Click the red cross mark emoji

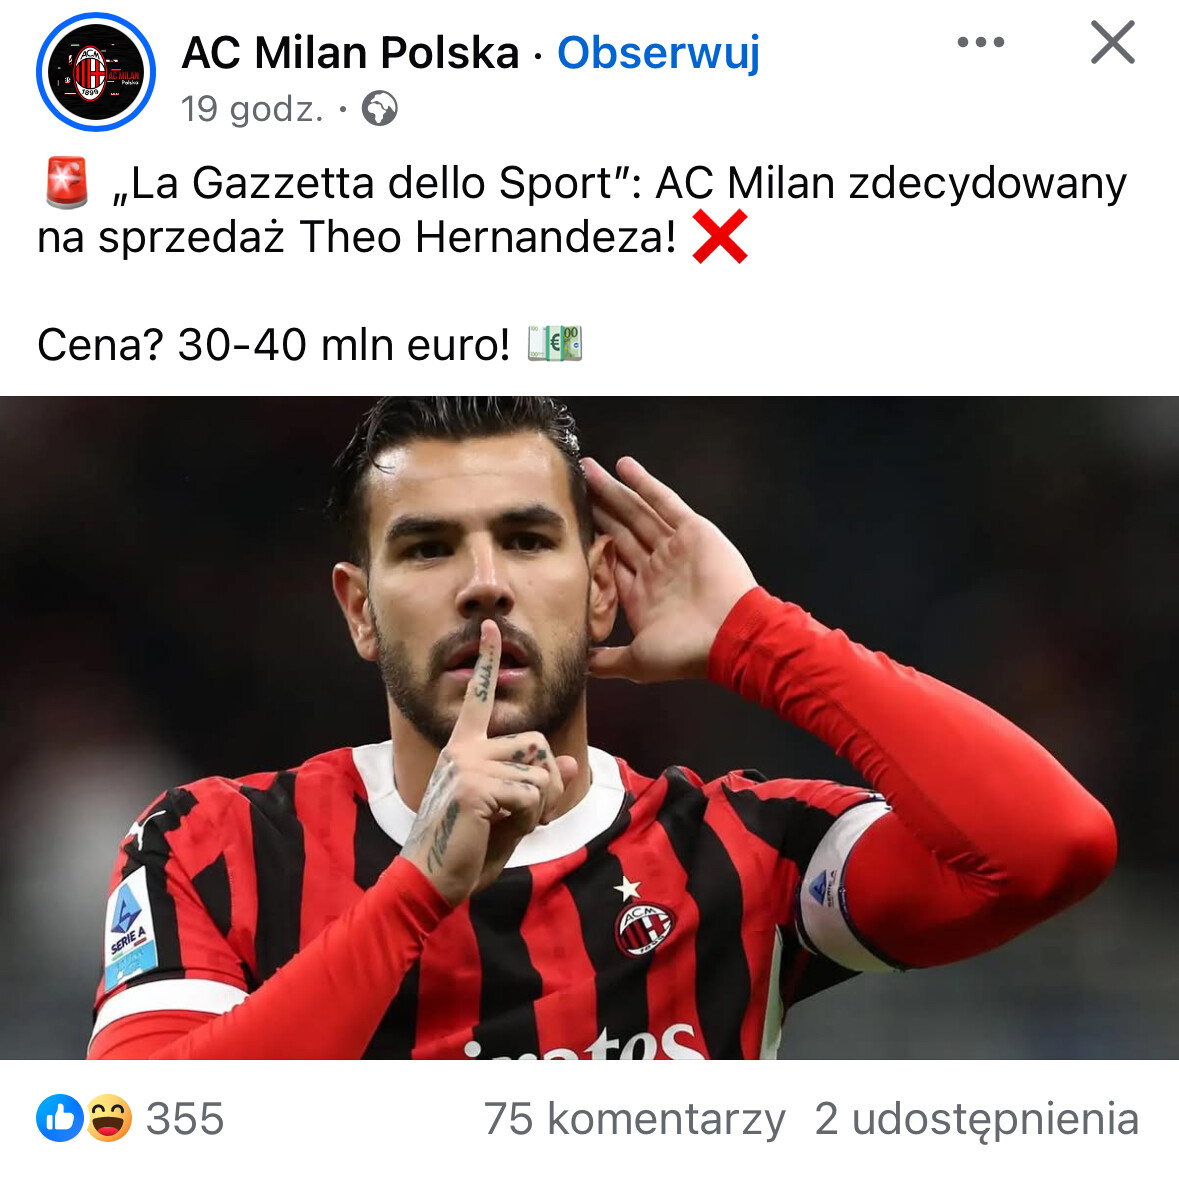[x=720, y=236]
